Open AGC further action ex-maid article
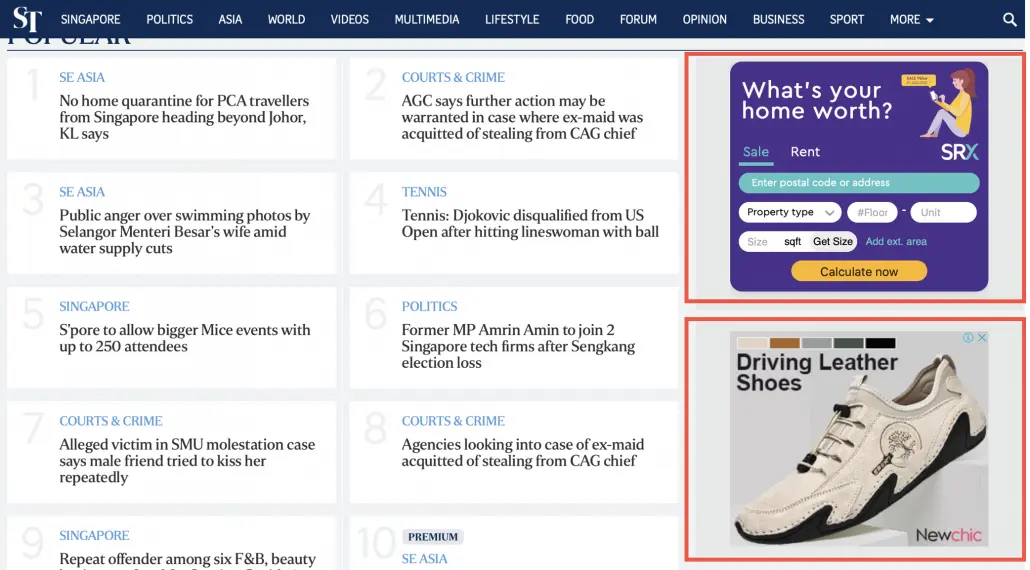 pos(522,117)
